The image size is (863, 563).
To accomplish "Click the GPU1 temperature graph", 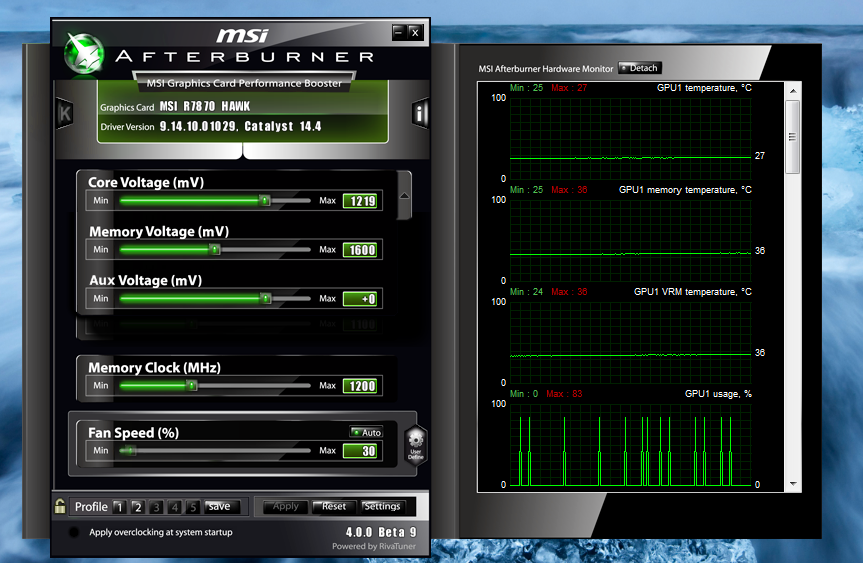I will click(x=630, y=138).
